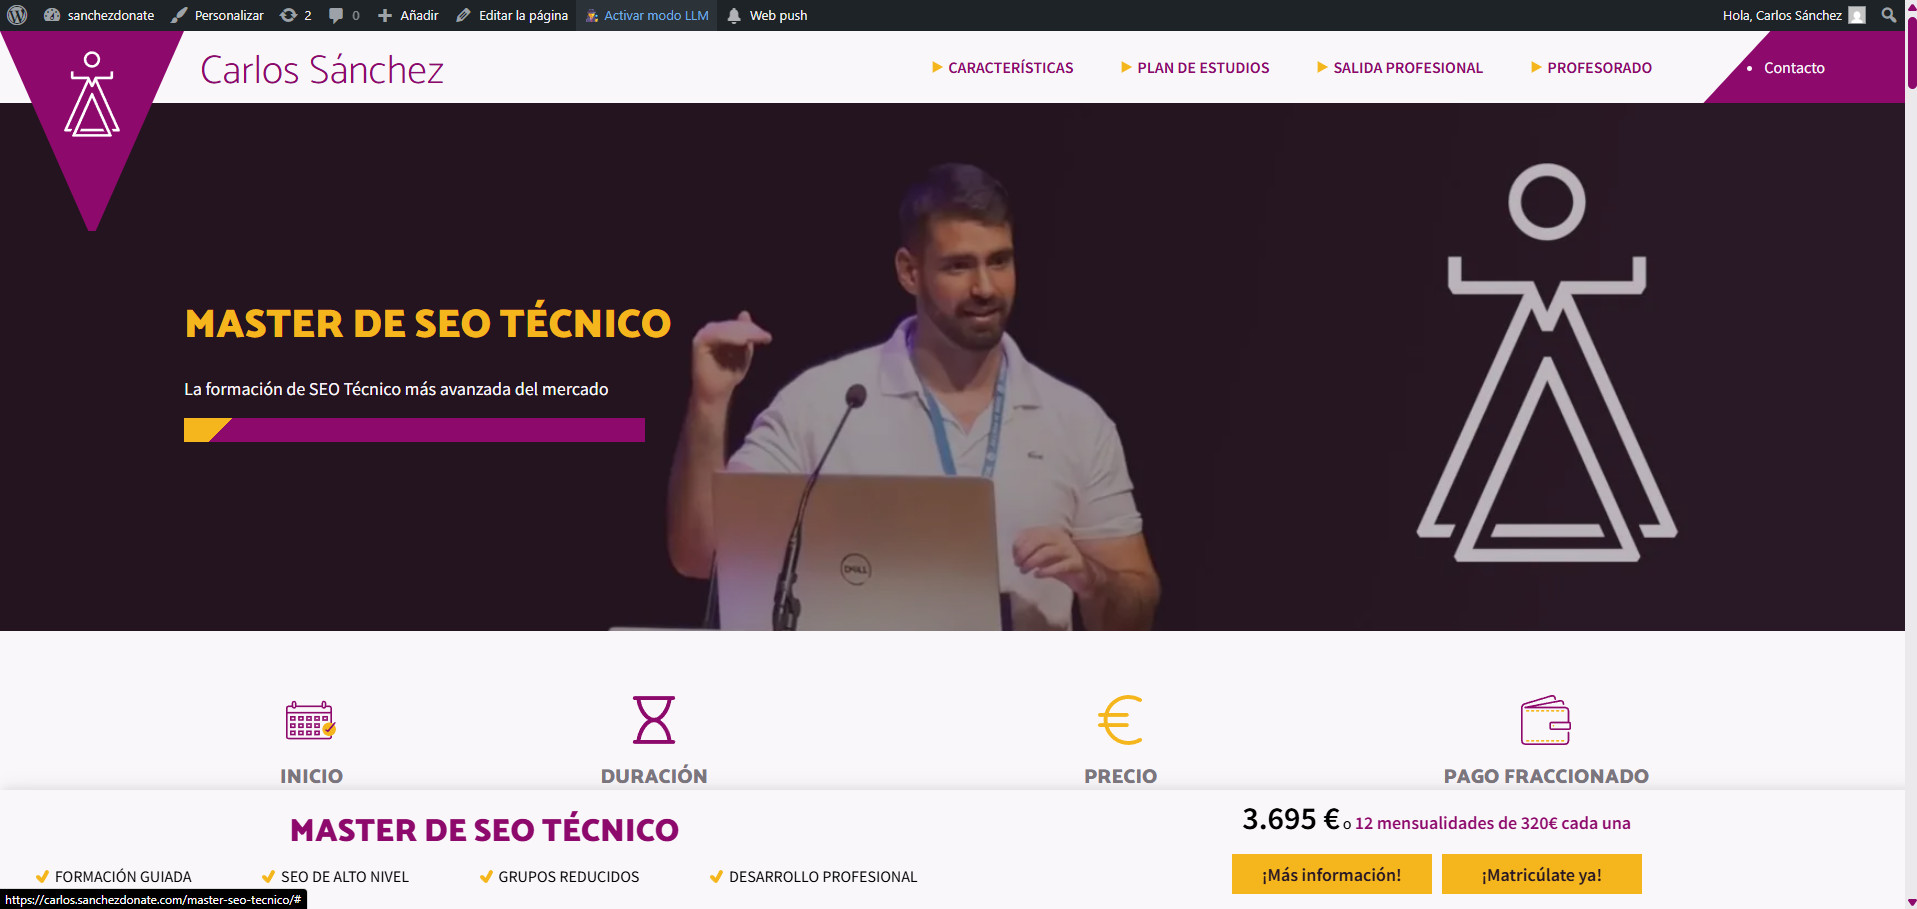Expand the Añadir new content menu
This screenshot has height=909, width=1917.
tap(408, 15)
